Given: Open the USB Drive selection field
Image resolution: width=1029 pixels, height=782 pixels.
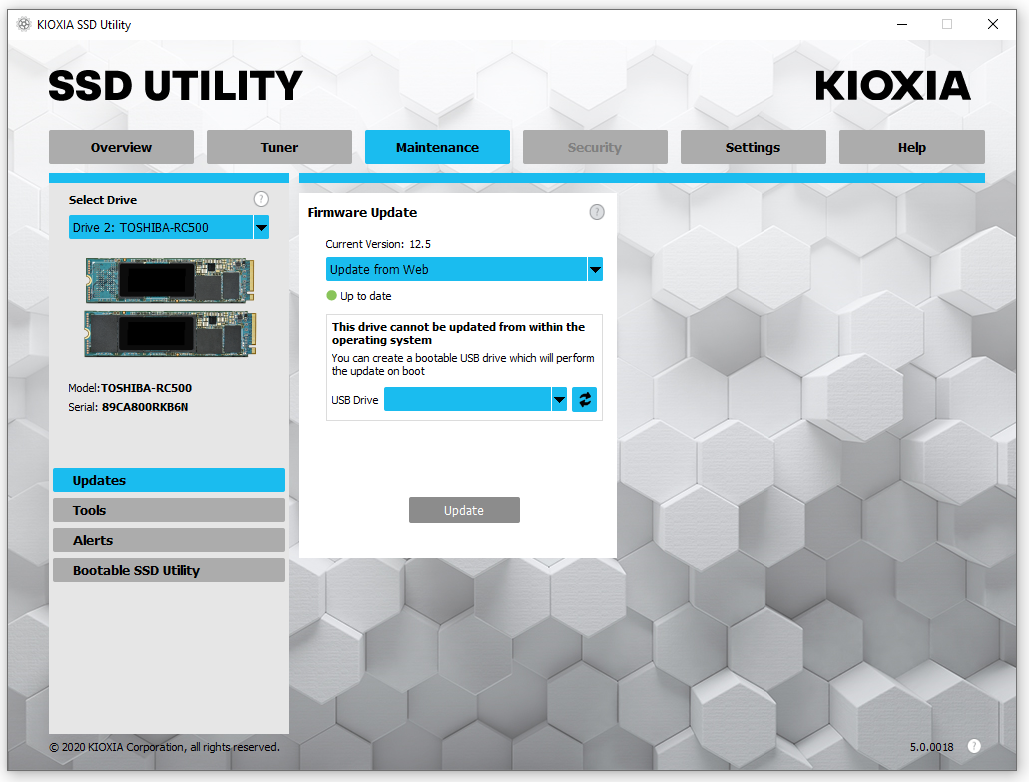Looking at the screenshot, I should (475, 400).
